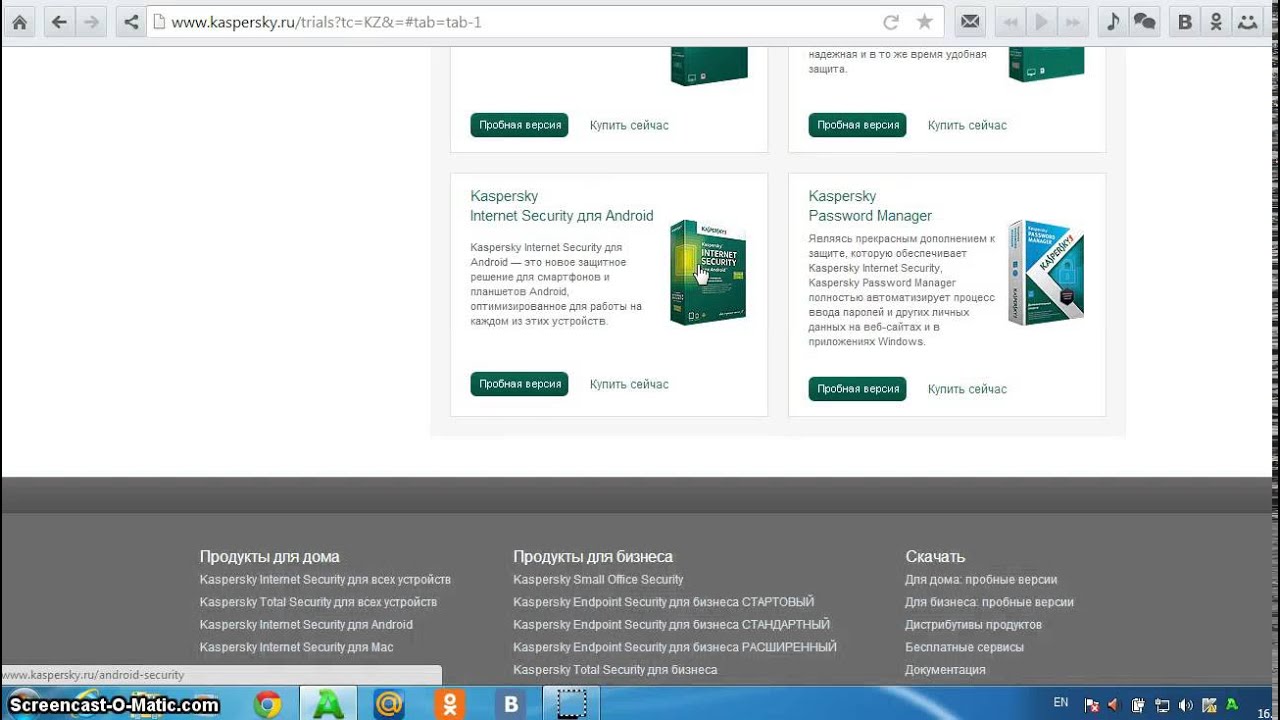Click the browser home icon
Screen dimensions: 1280x720
(x=19, y=22)
